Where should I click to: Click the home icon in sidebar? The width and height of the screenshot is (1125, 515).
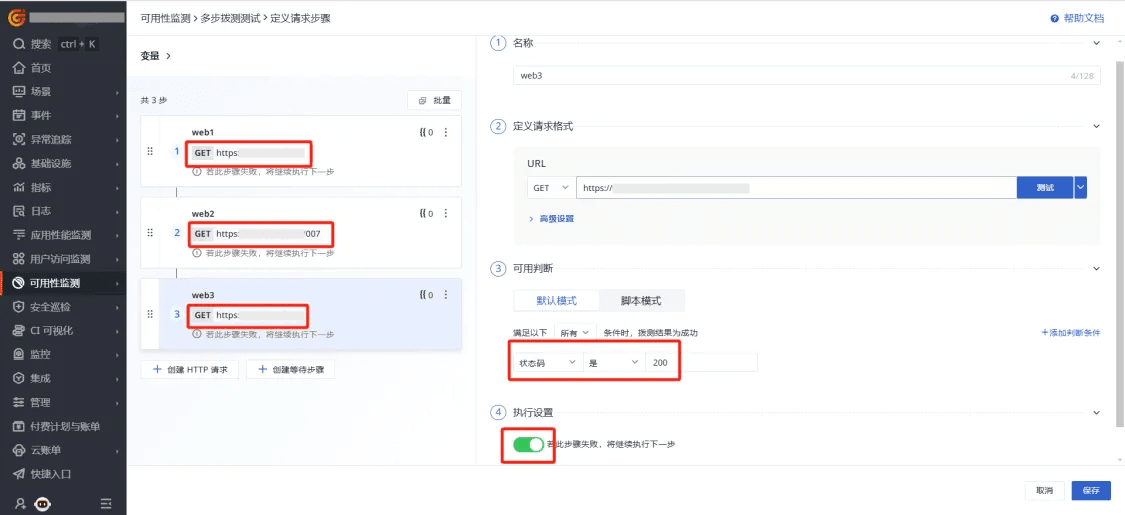pos(18,68)
